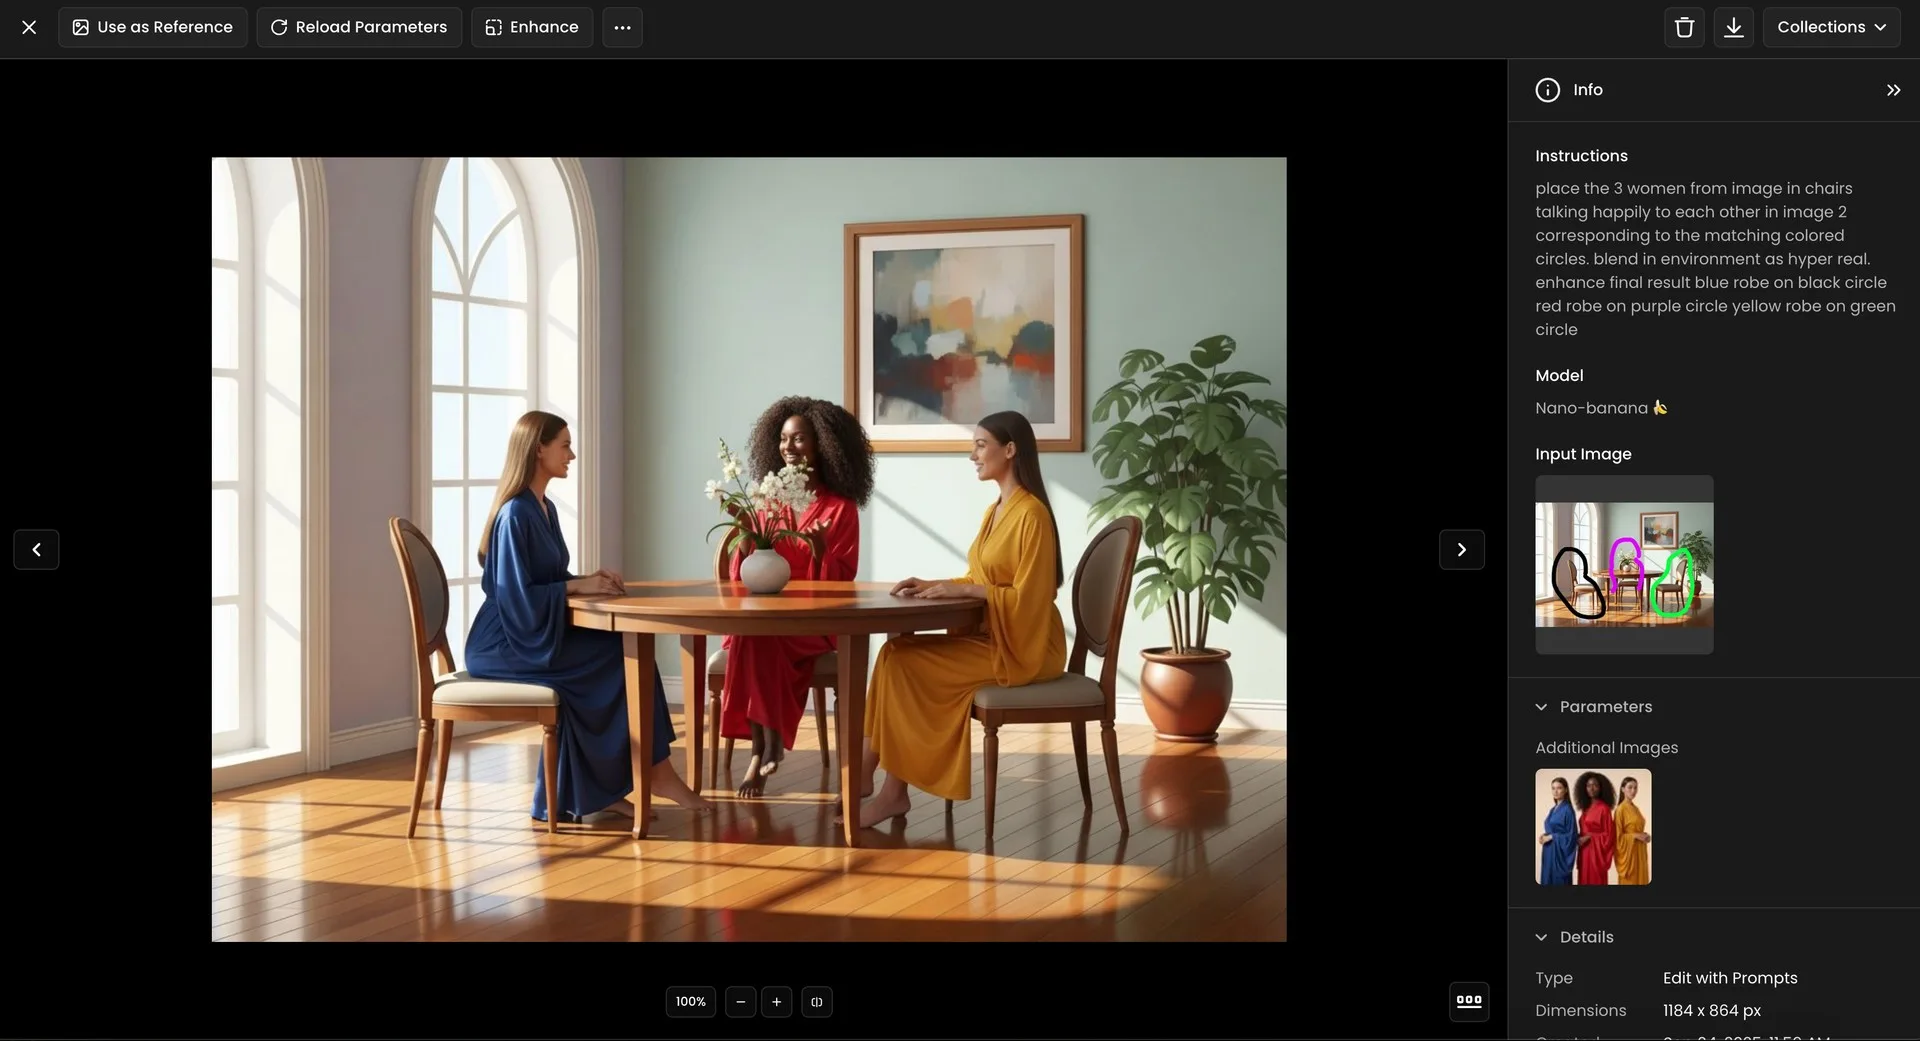Zoom out with the minus button

coord(741,1001)
